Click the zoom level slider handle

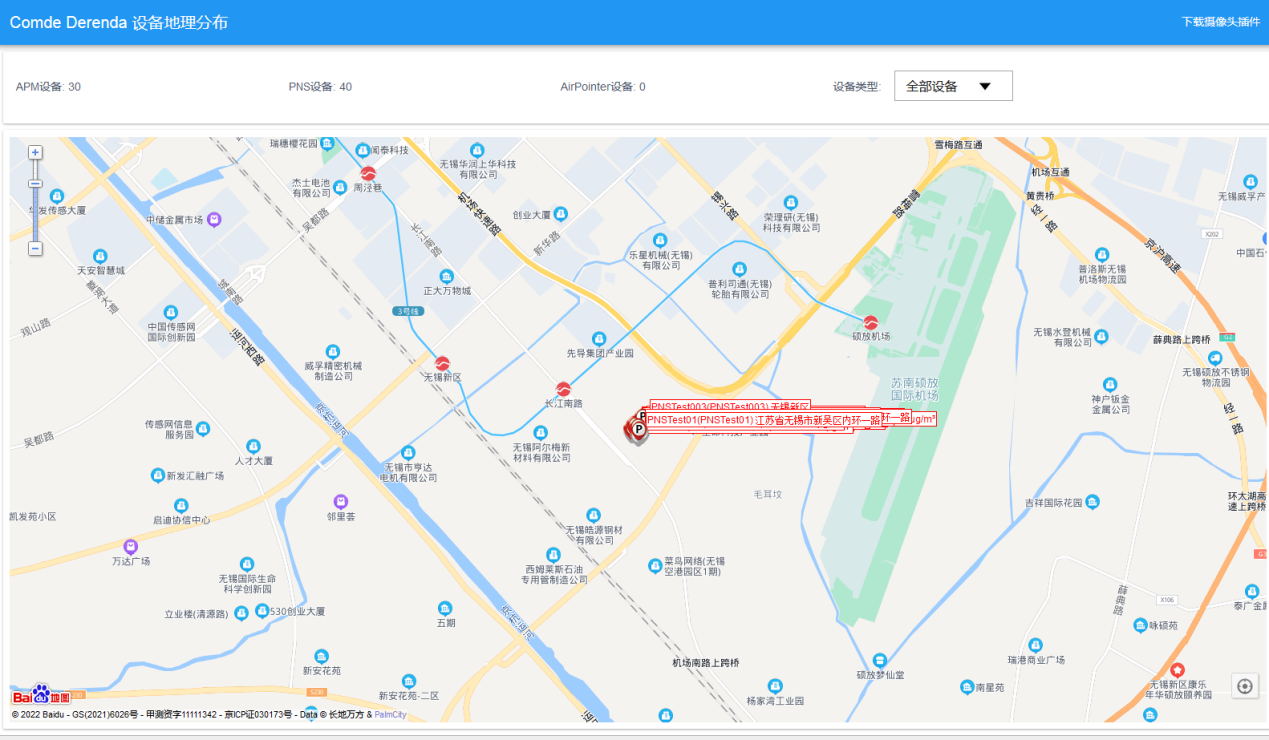[35, 184]
